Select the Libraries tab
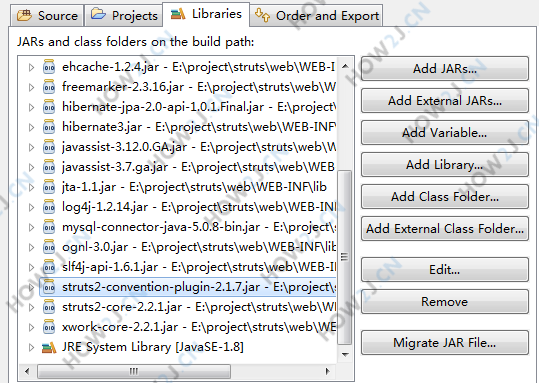Image resolution: width=539 pixels, height=383 pixels. click(x=206, y=14)
